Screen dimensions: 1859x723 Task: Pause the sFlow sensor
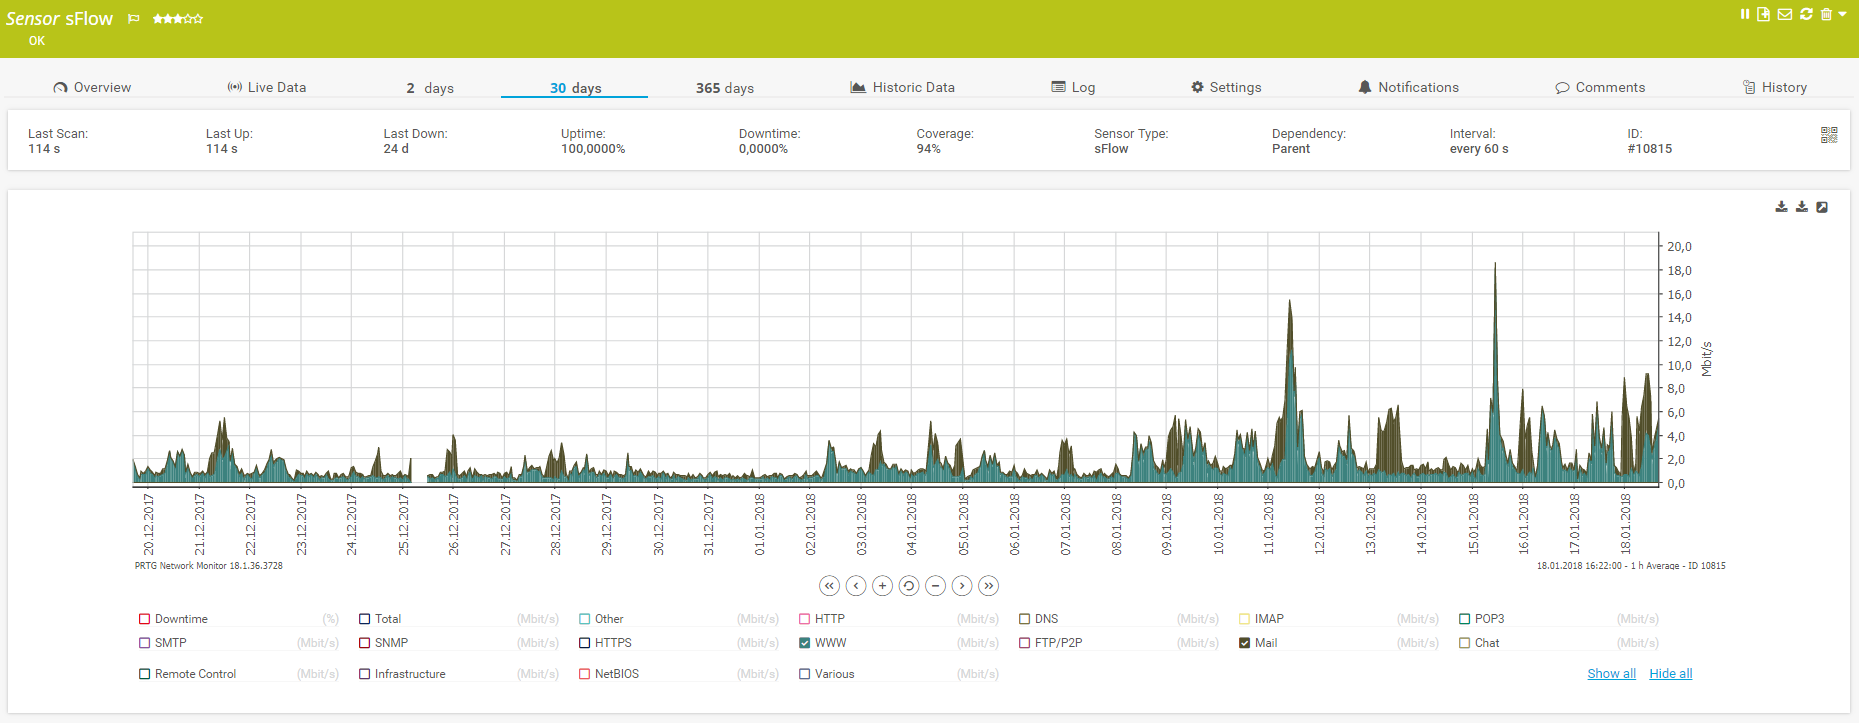tap(1744, 14)
